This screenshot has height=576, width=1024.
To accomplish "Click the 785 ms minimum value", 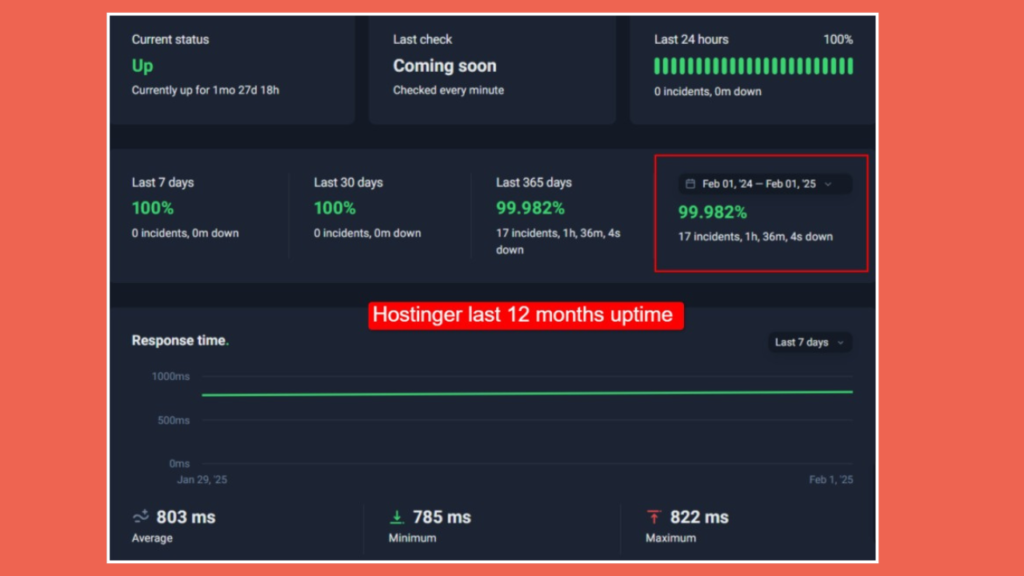I will [442, 517].
